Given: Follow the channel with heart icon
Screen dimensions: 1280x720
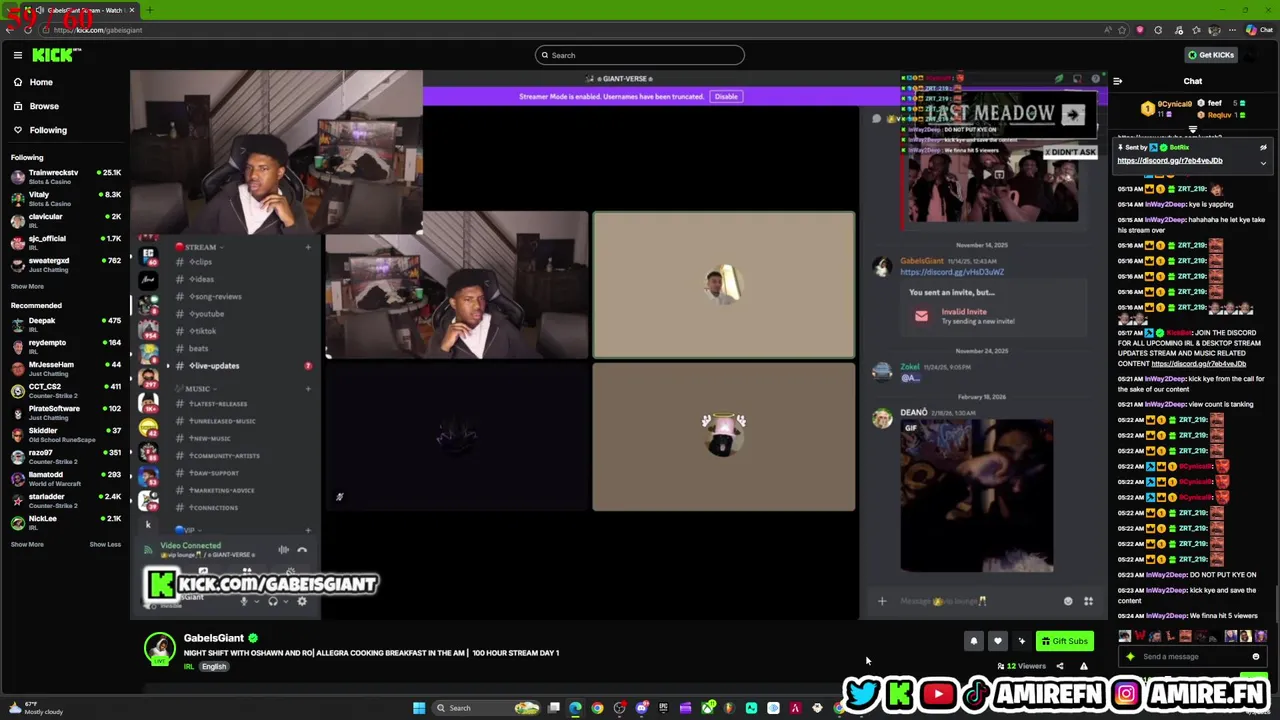Looking at the screenshot, I should click(x=997, y=642).
